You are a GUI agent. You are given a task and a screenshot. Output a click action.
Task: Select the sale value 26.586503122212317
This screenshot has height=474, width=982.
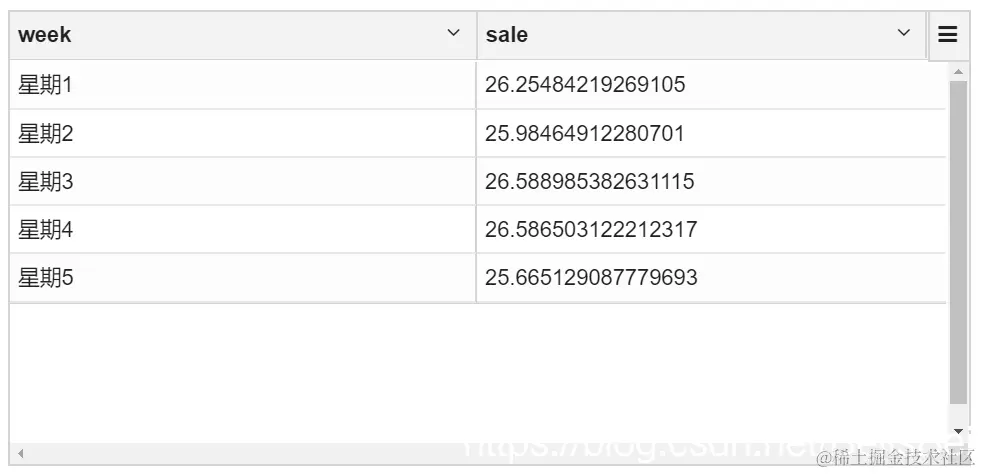tap(711, 229)
